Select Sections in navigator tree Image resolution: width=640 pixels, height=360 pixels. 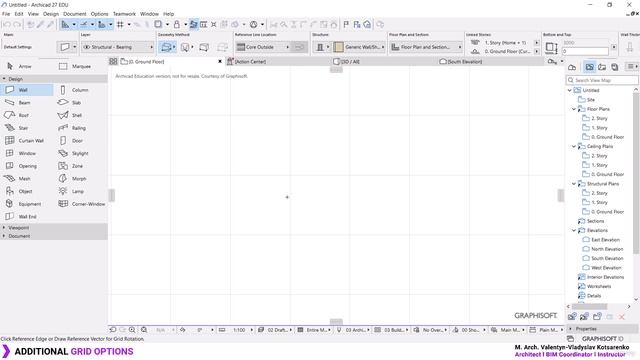596,221
